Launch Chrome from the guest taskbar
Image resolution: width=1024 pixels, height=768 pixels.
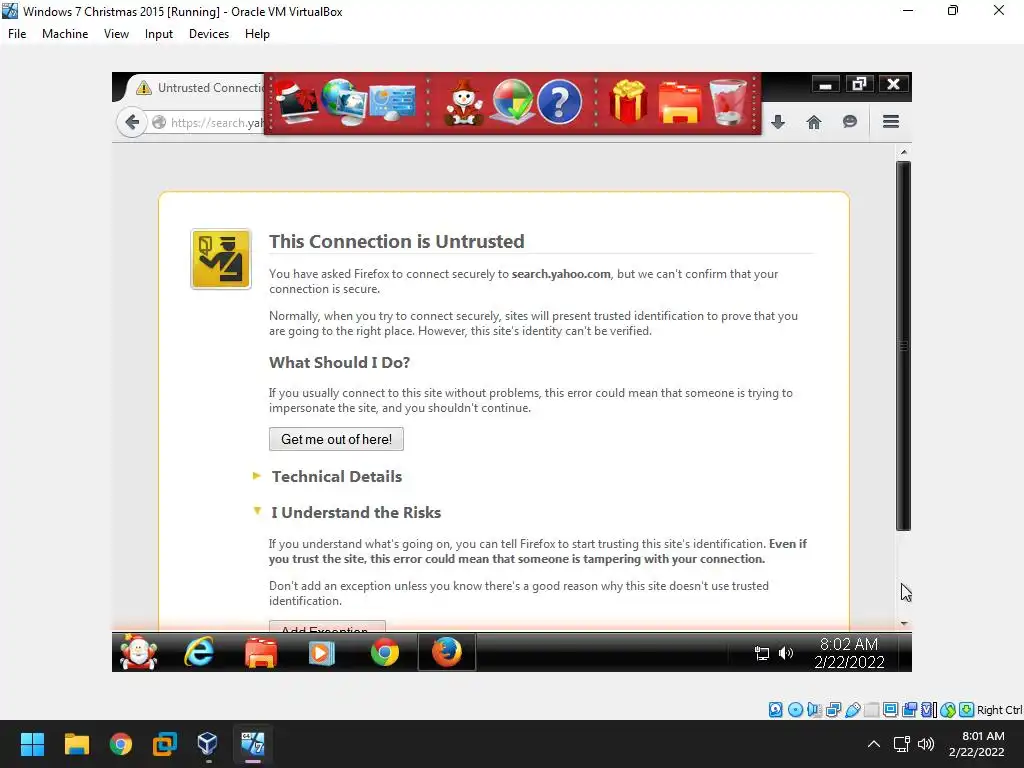coord(385,652)
